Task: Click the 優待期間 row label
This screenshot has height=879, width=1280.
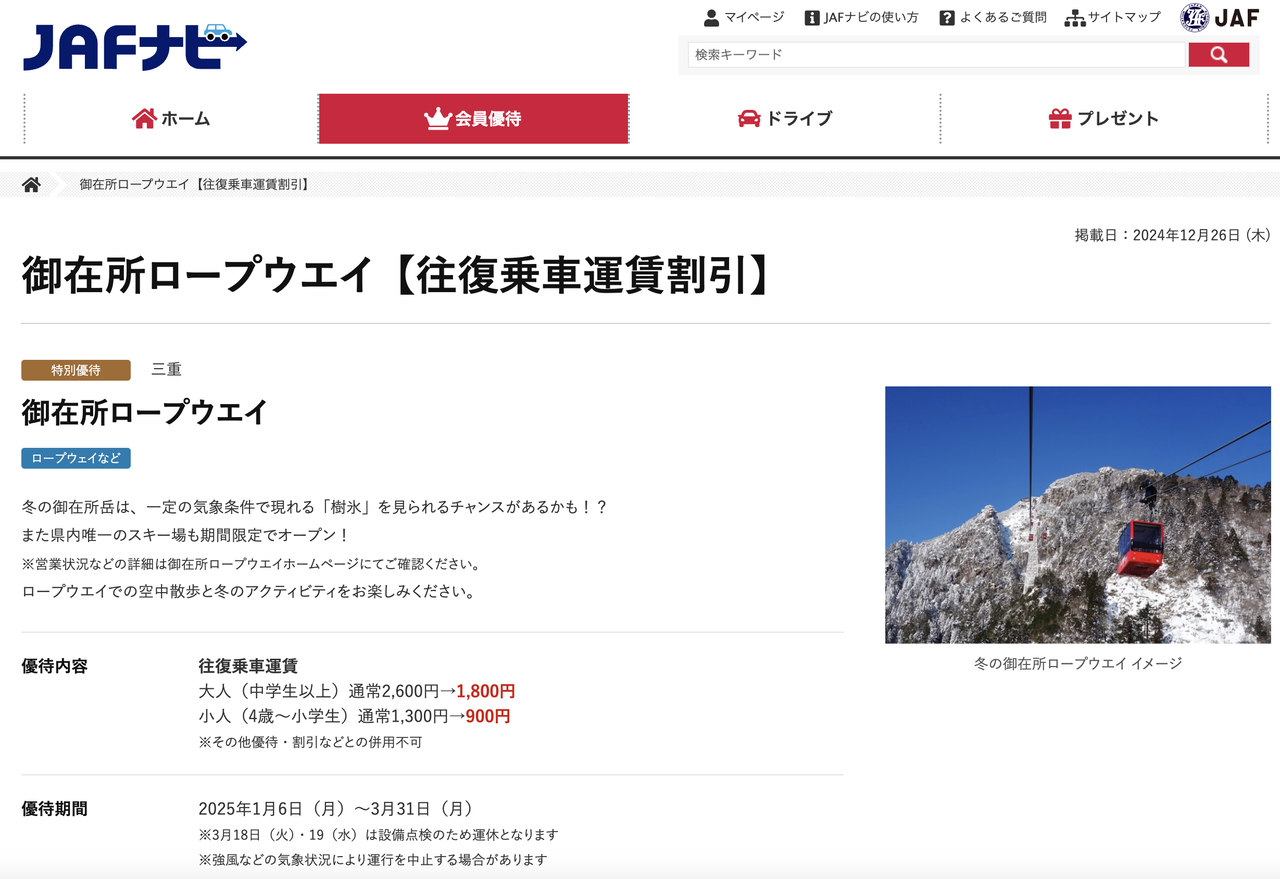Action: pos(54,809)
